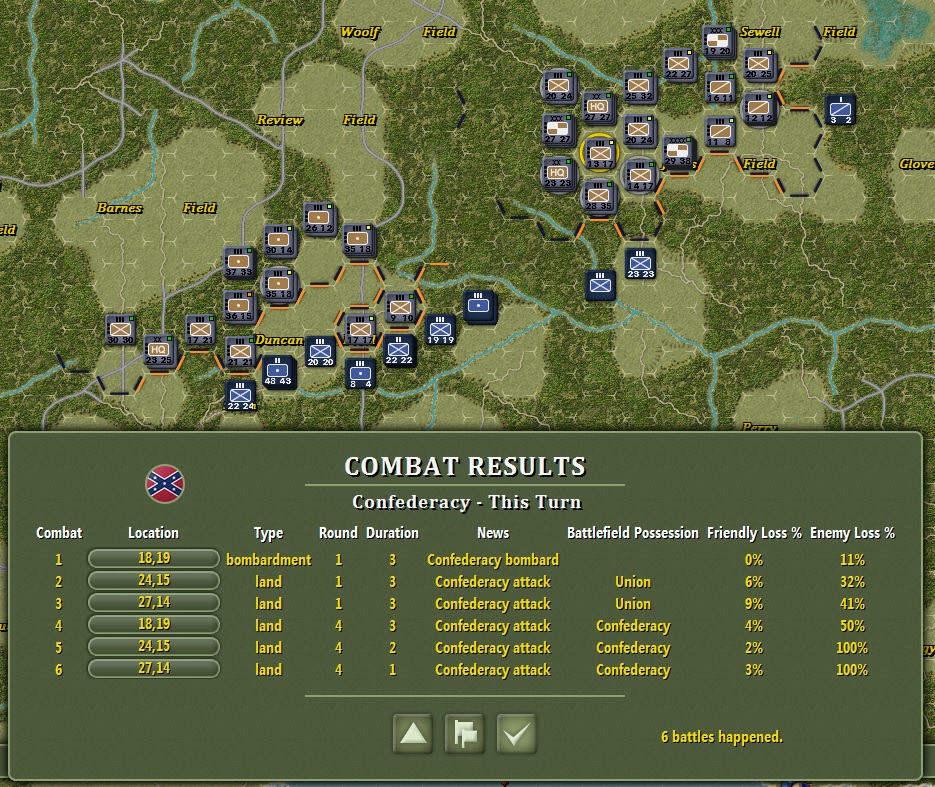Select Confederate infantry unit 17 21

coord(200,330)
